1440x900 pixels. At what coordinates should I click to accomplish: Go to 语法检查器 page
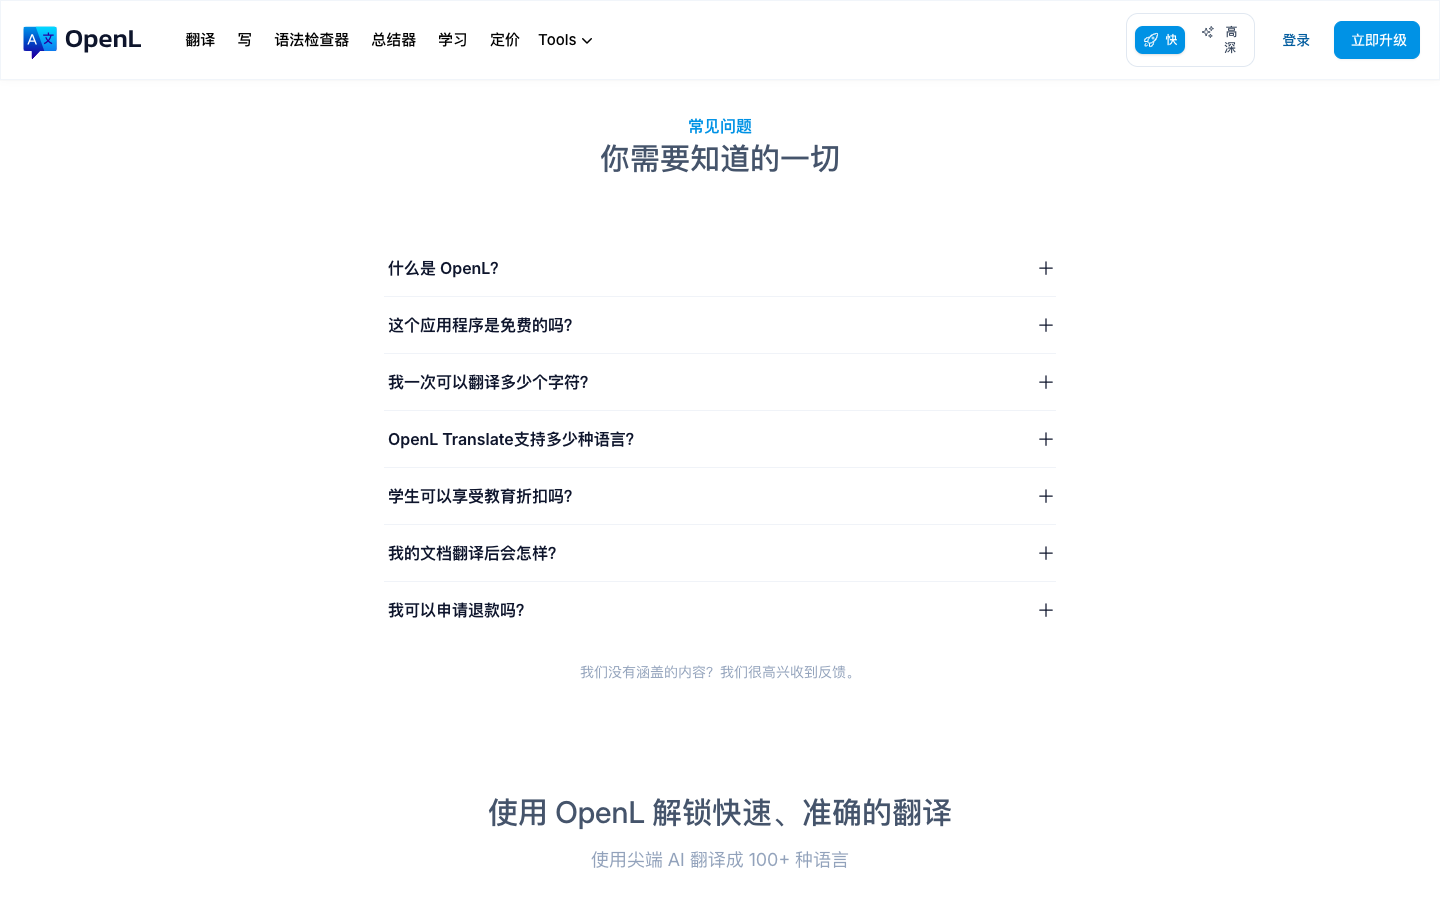(x=312, y=40)
